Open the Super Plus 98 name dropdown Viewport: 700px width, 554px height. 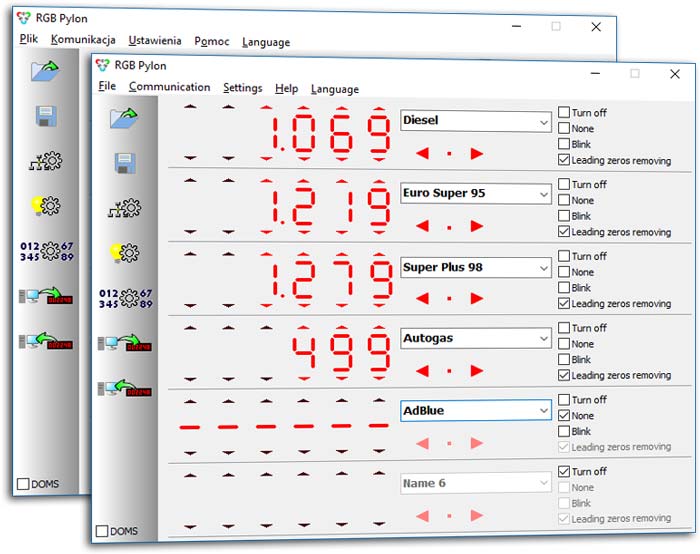[x=543, y=268]
